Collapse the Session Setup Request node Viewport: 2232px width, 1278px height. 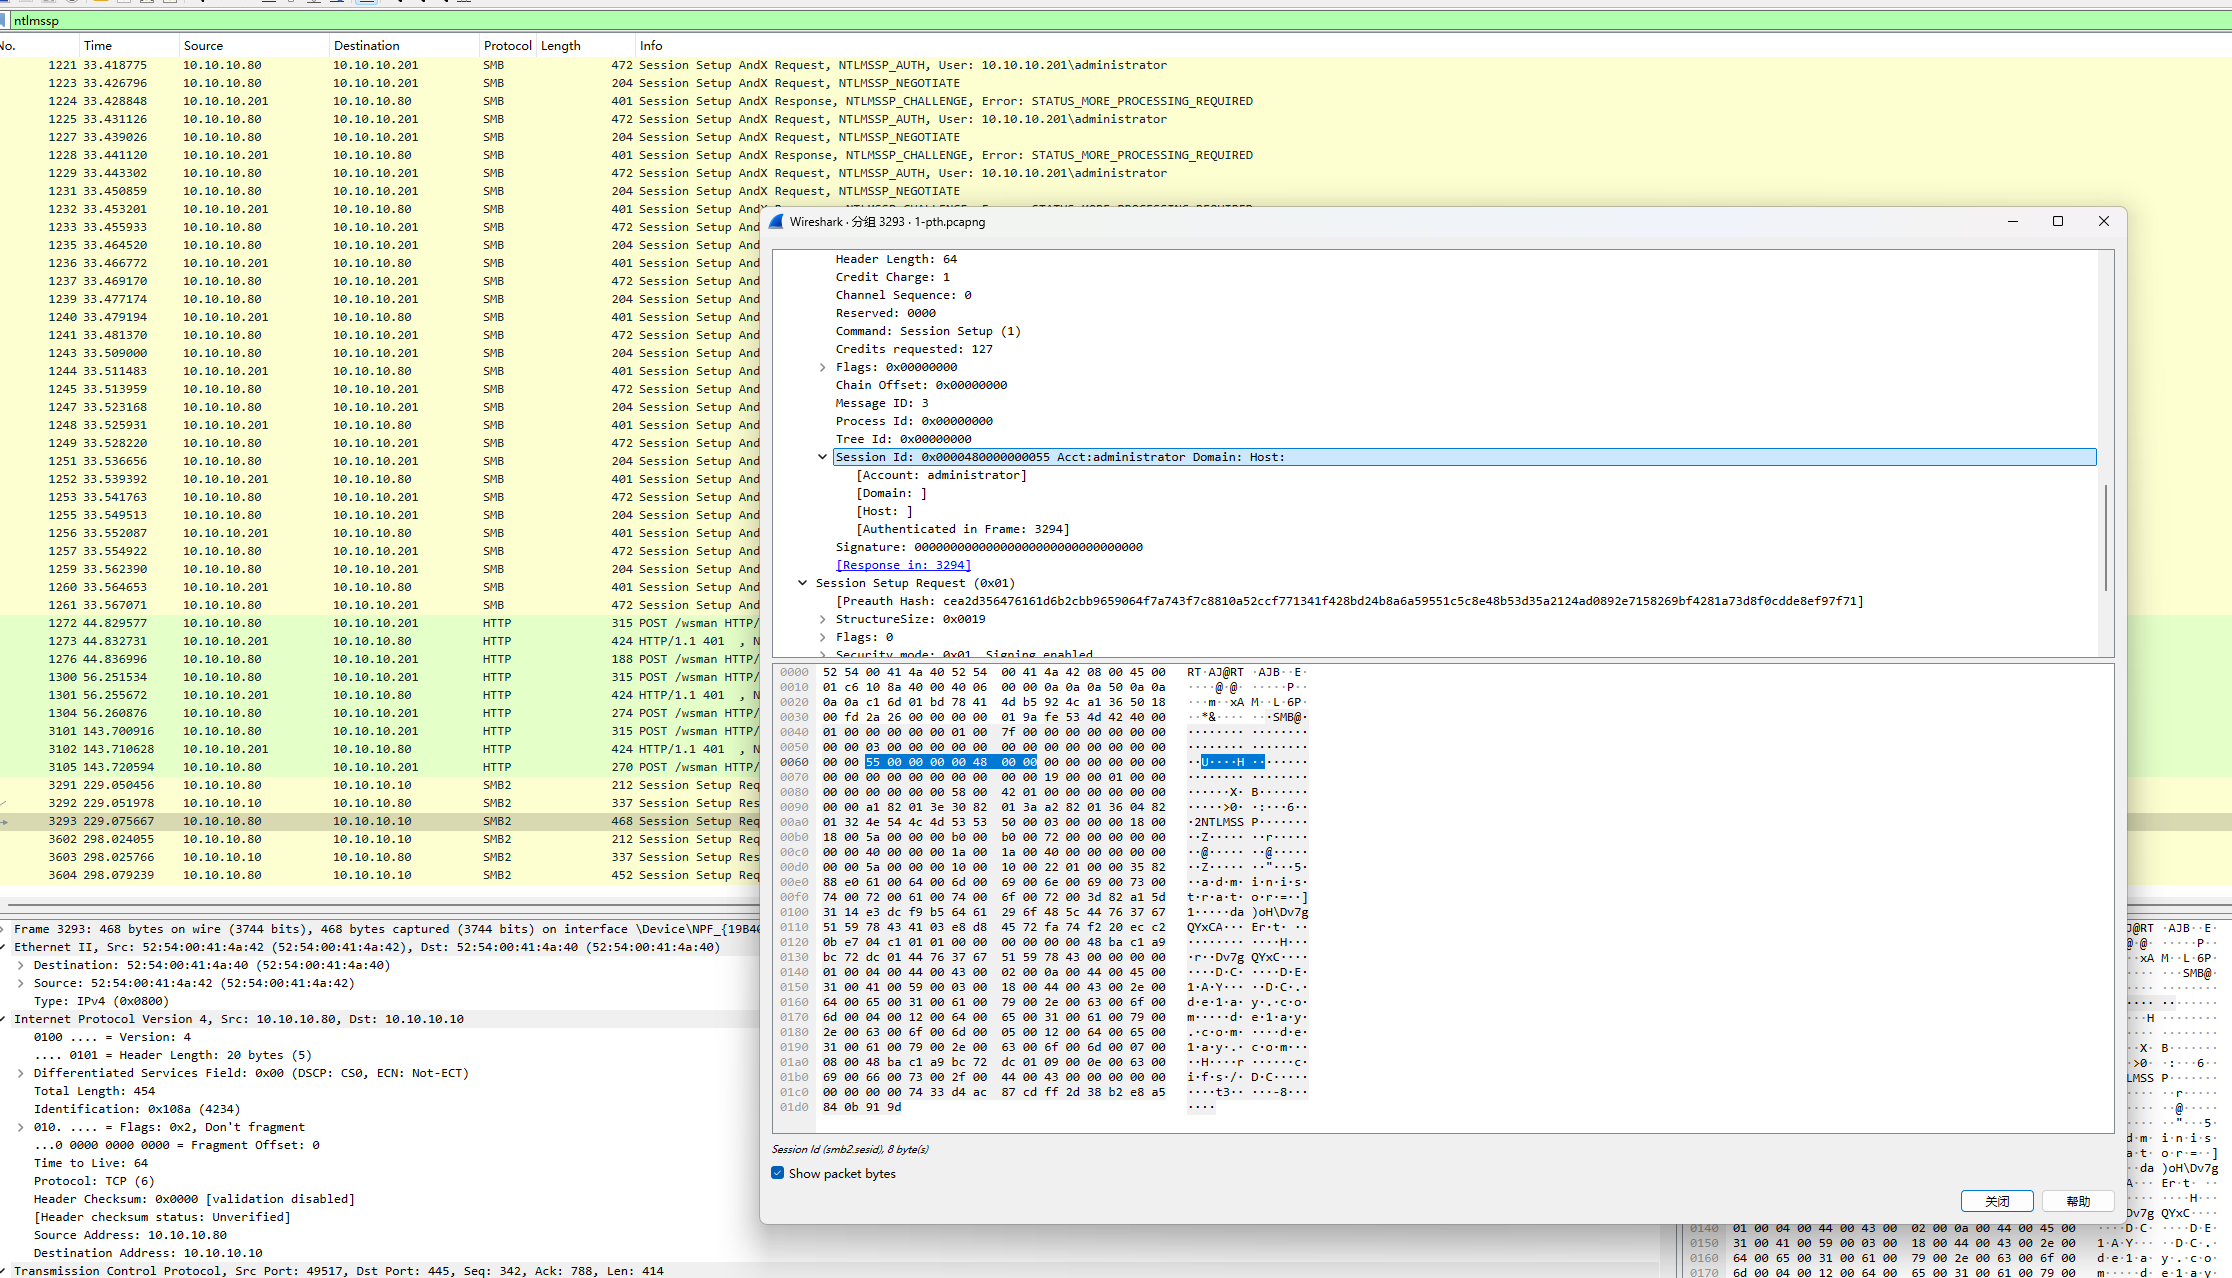pos(802,583)
